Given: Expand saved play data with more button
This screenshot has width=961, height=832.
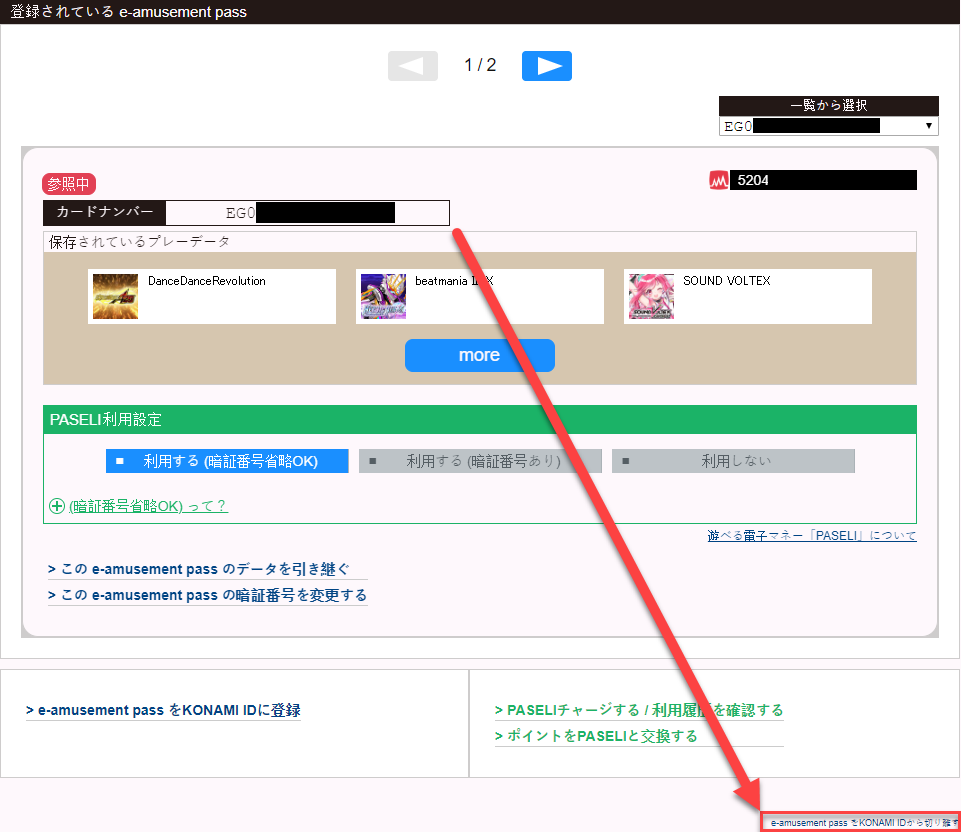Looking at the screenshot, I should coord(480,355).
